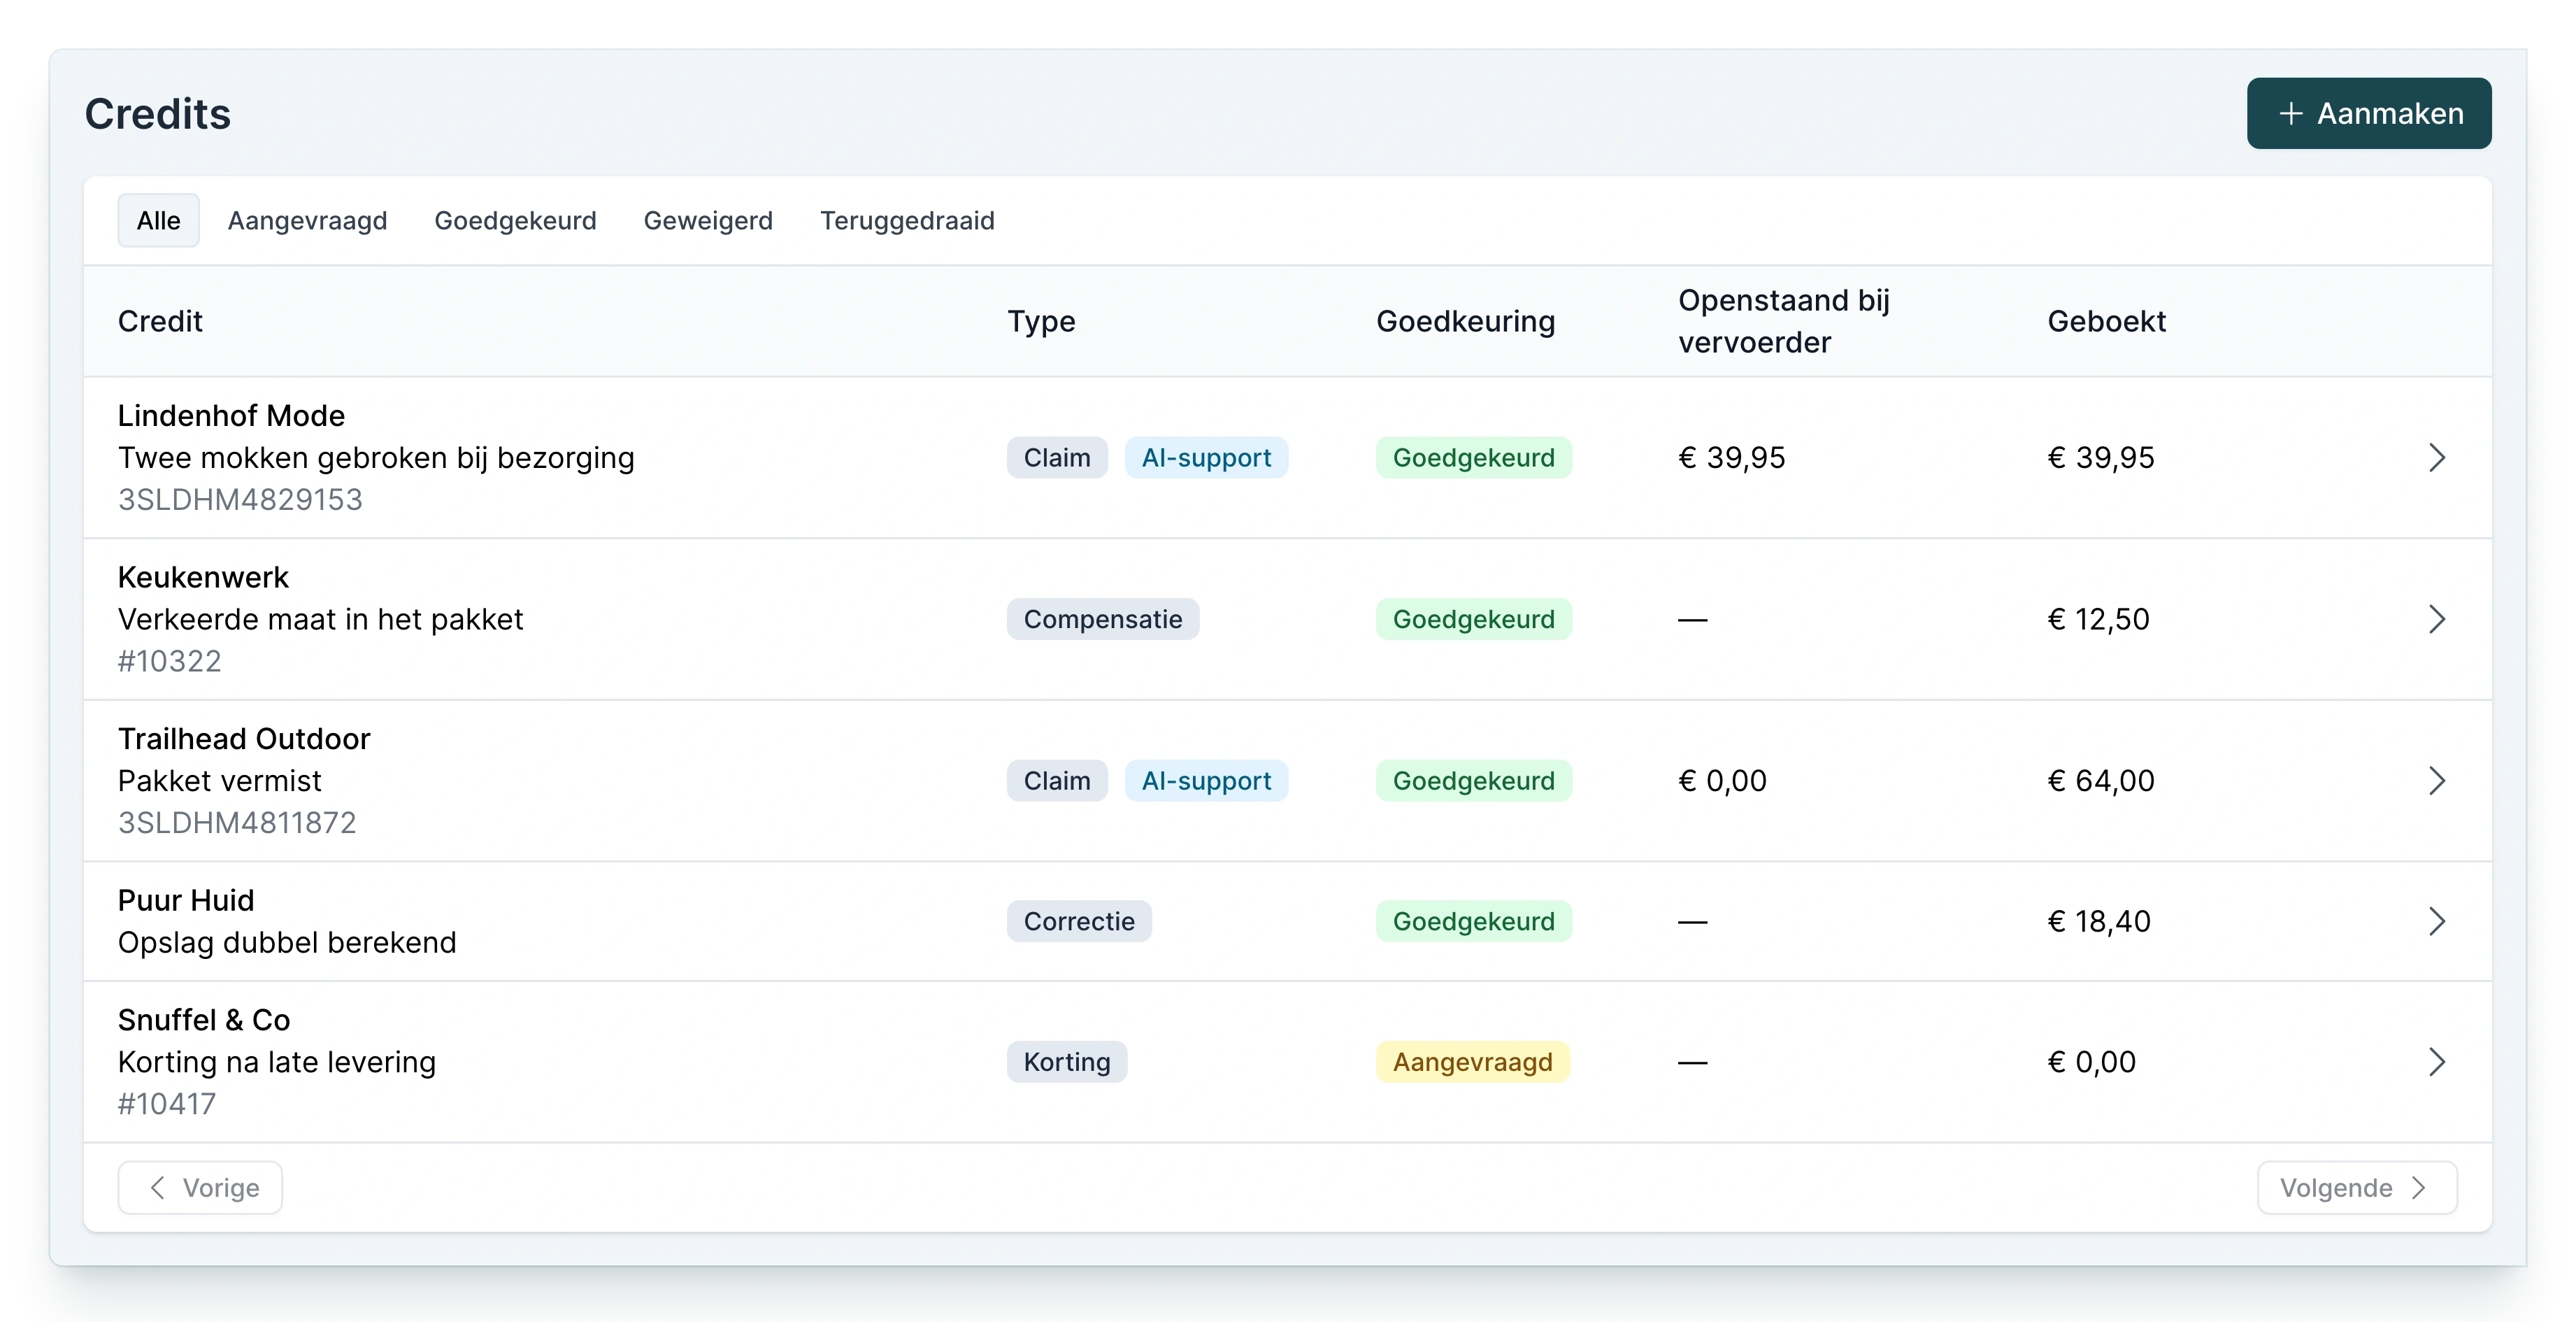
Task: Click the Claim tag in Lindenhof Mode row
Action: pyautogui.click(x=1057, y=458)
